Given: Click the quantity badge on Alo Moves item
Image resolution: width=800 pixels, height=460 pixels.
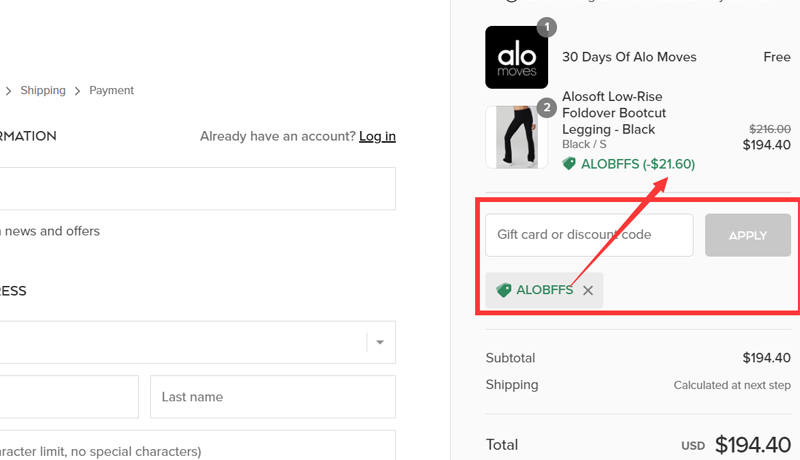Looking at the screenshot, I should click(547, 27).
